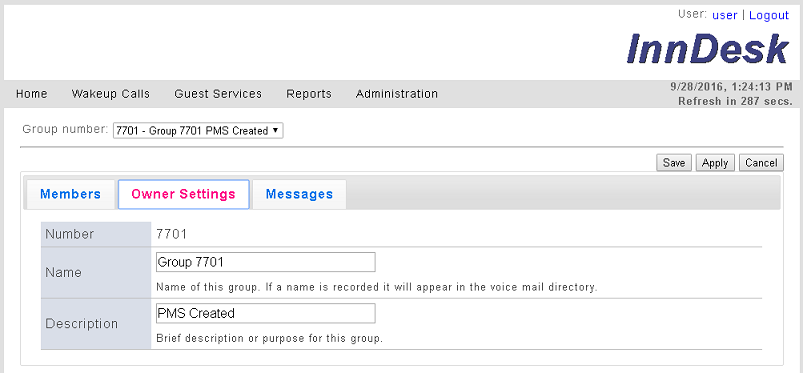Go to the Home menu

click(x=32, y=94)
